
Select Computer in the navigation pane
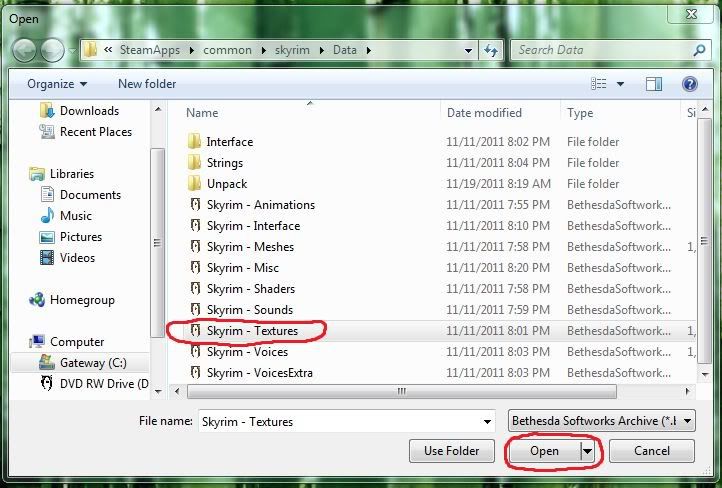(77, 342)
